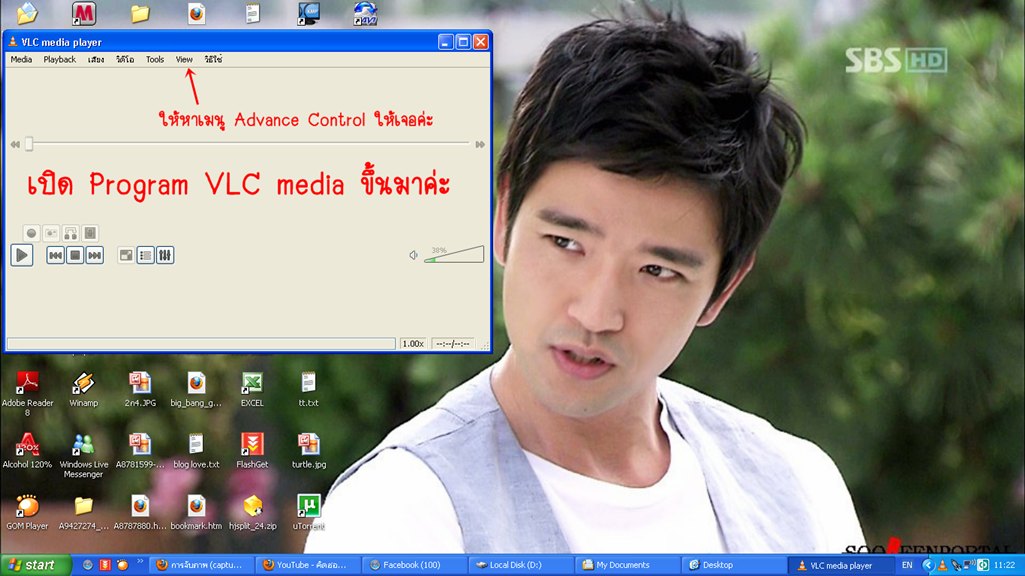Click the EN language indicator
The width and height of the screenshot is (1025, 576).
pyautogui.click(x=907, y=565)
